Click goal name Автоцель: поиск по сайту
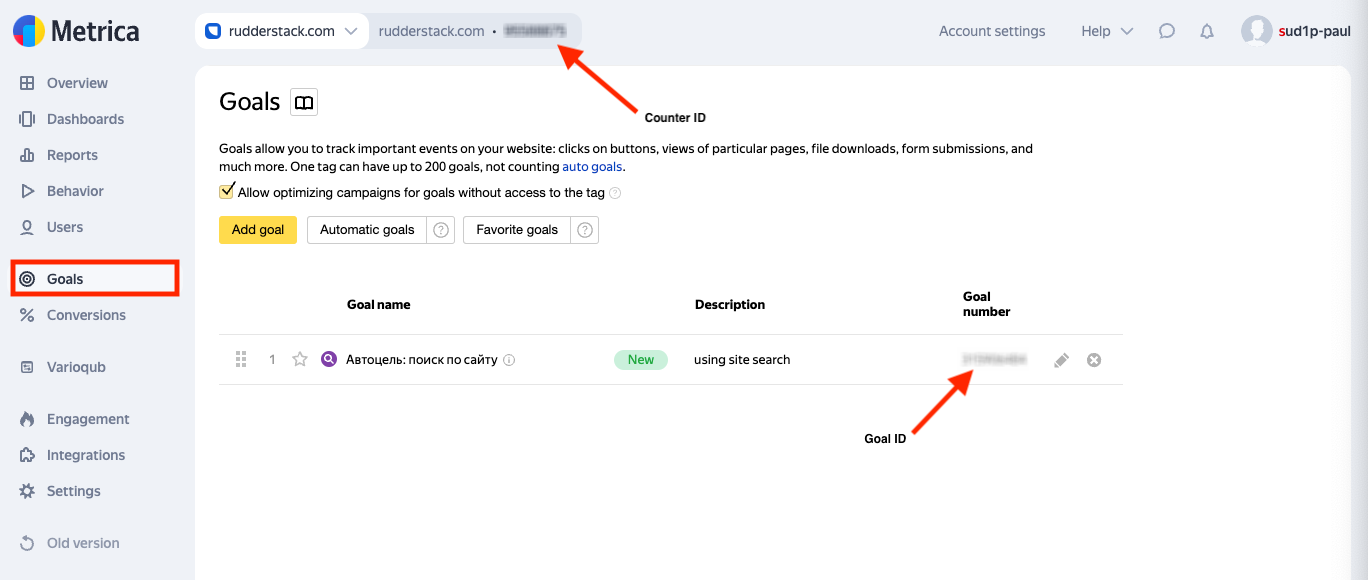1368x580 pixels. 421,360
